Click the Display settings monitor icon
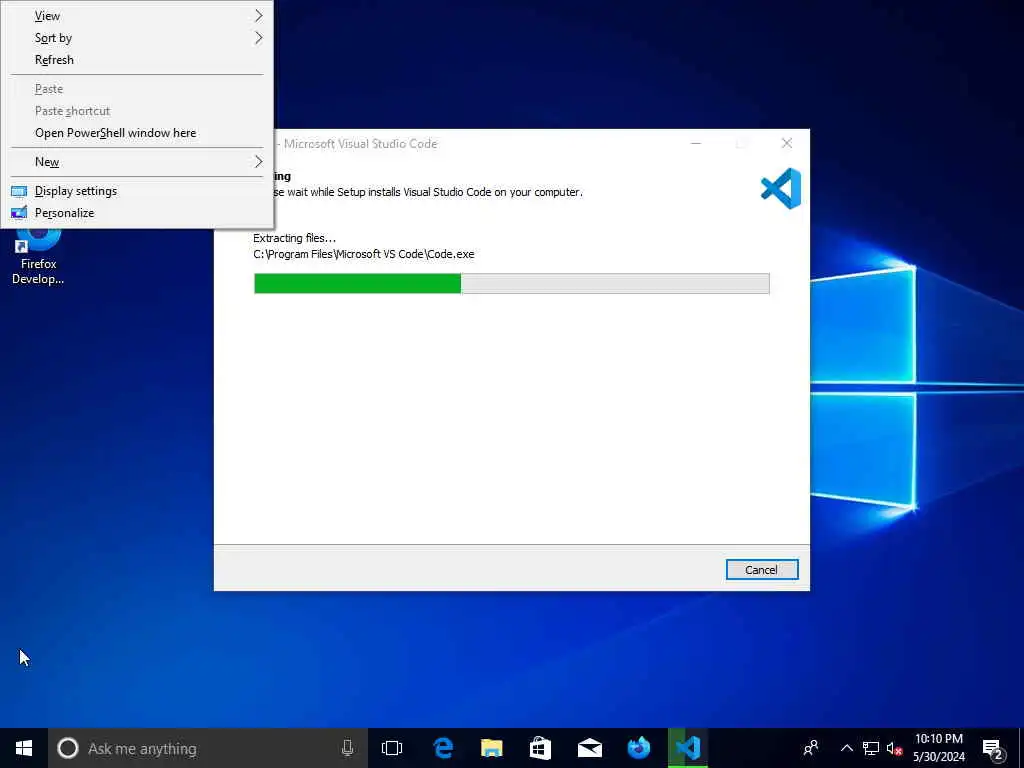Screen dimensions: 1024x768 click(19, 191)
